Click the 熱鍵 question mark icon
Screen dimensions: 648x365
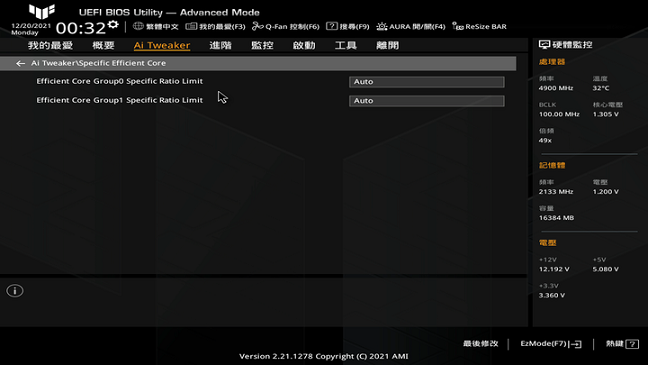(632, 344)
